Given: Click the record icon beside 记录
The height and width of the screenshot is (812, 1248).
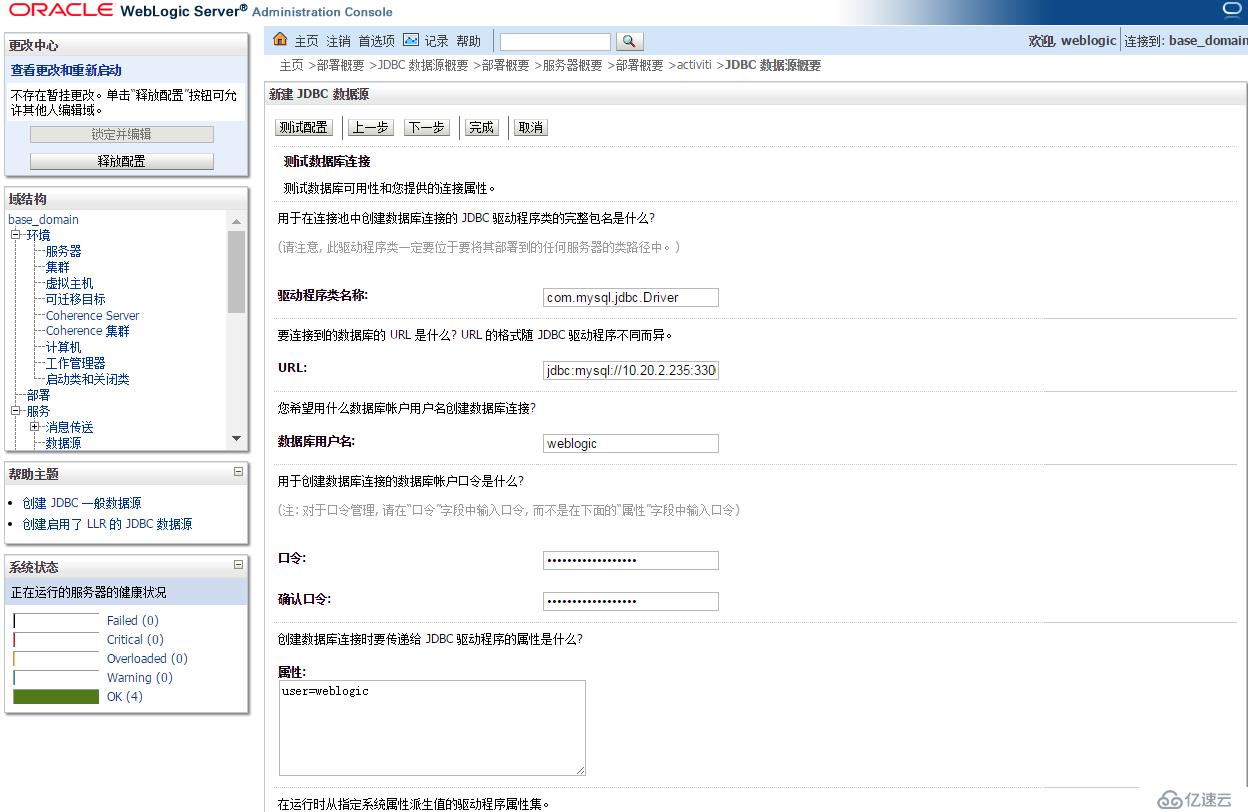Looking at the screenshot, I should pyautogui.click(x=411, y=40).
